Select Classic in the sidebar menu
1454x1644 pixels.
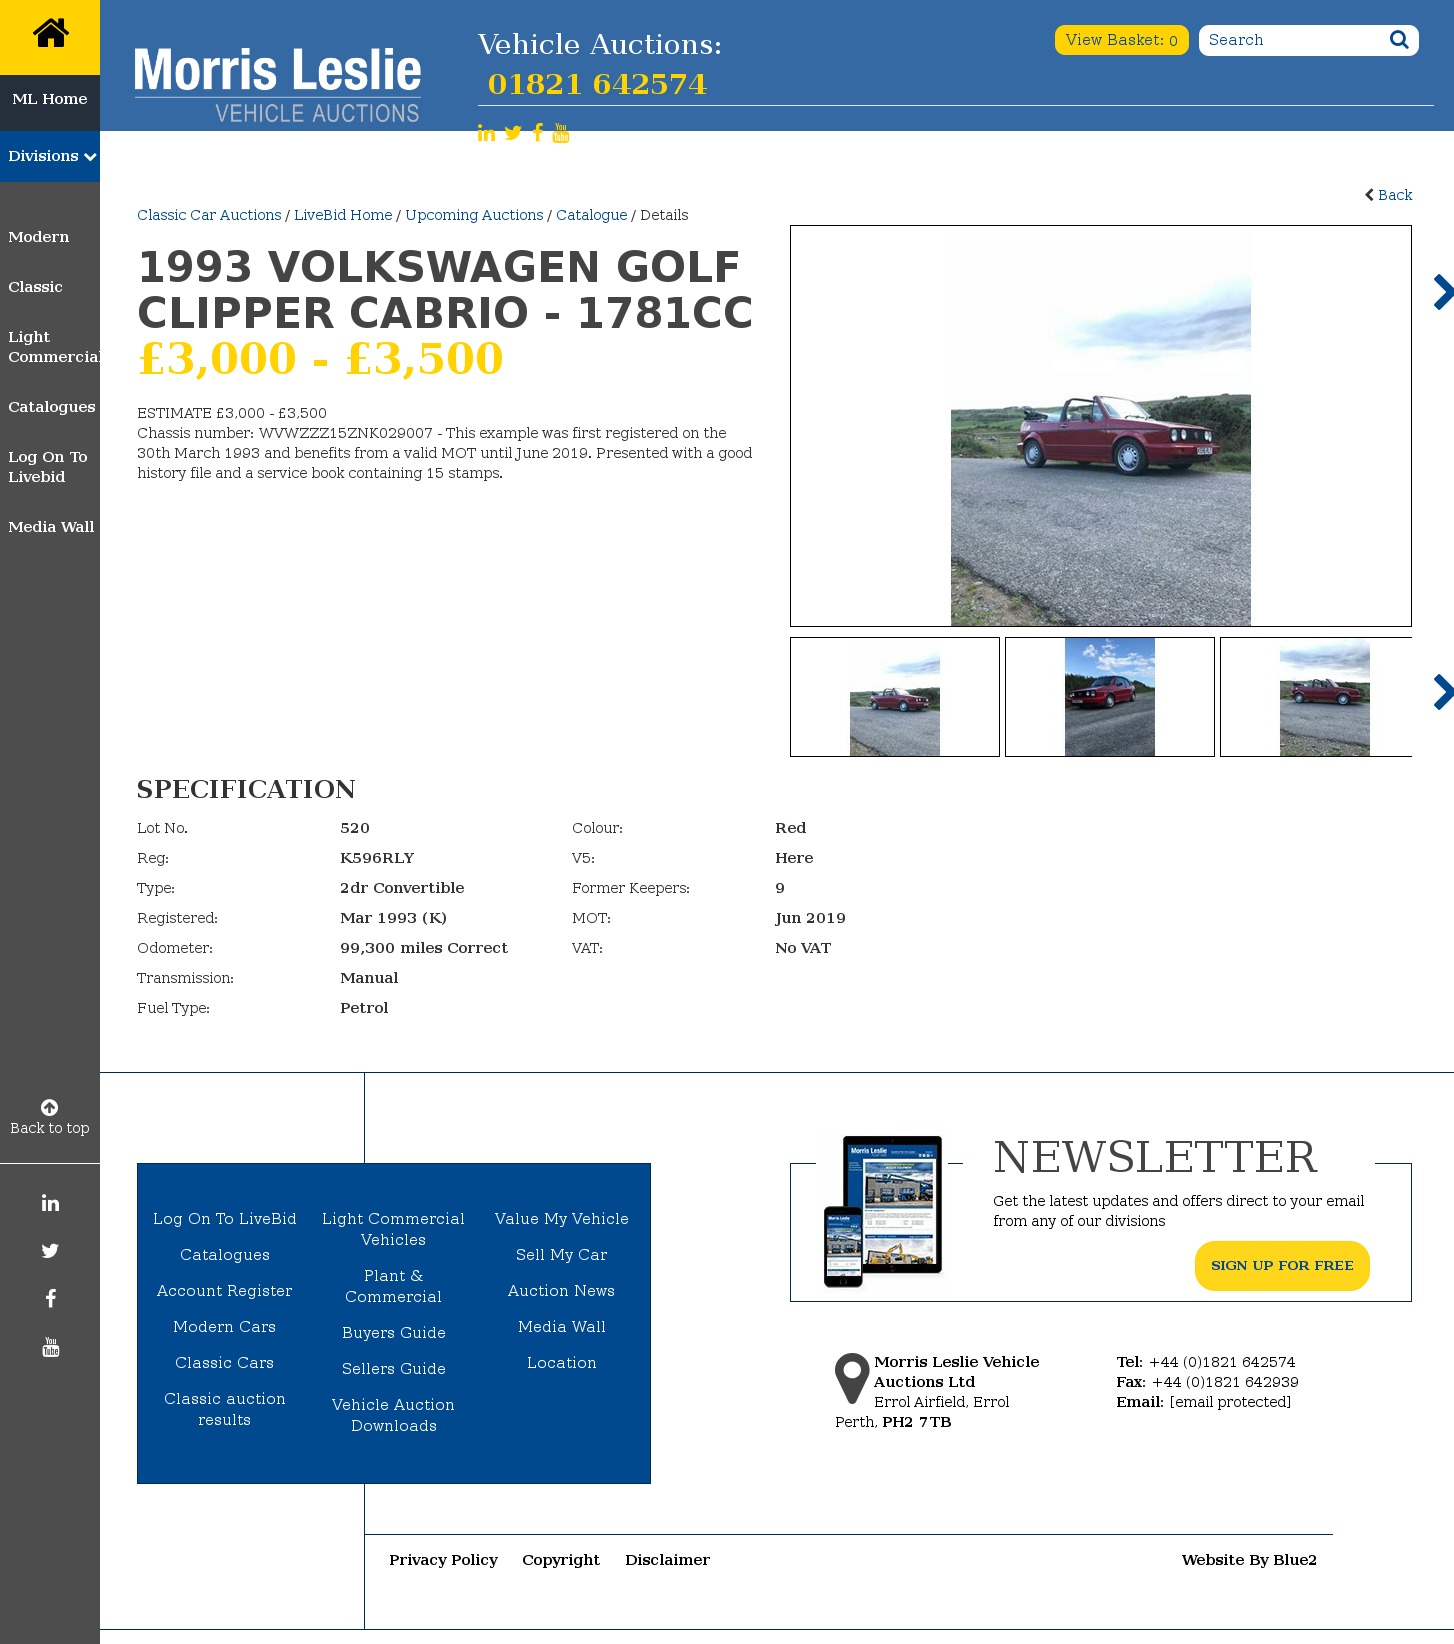[35, 287]
